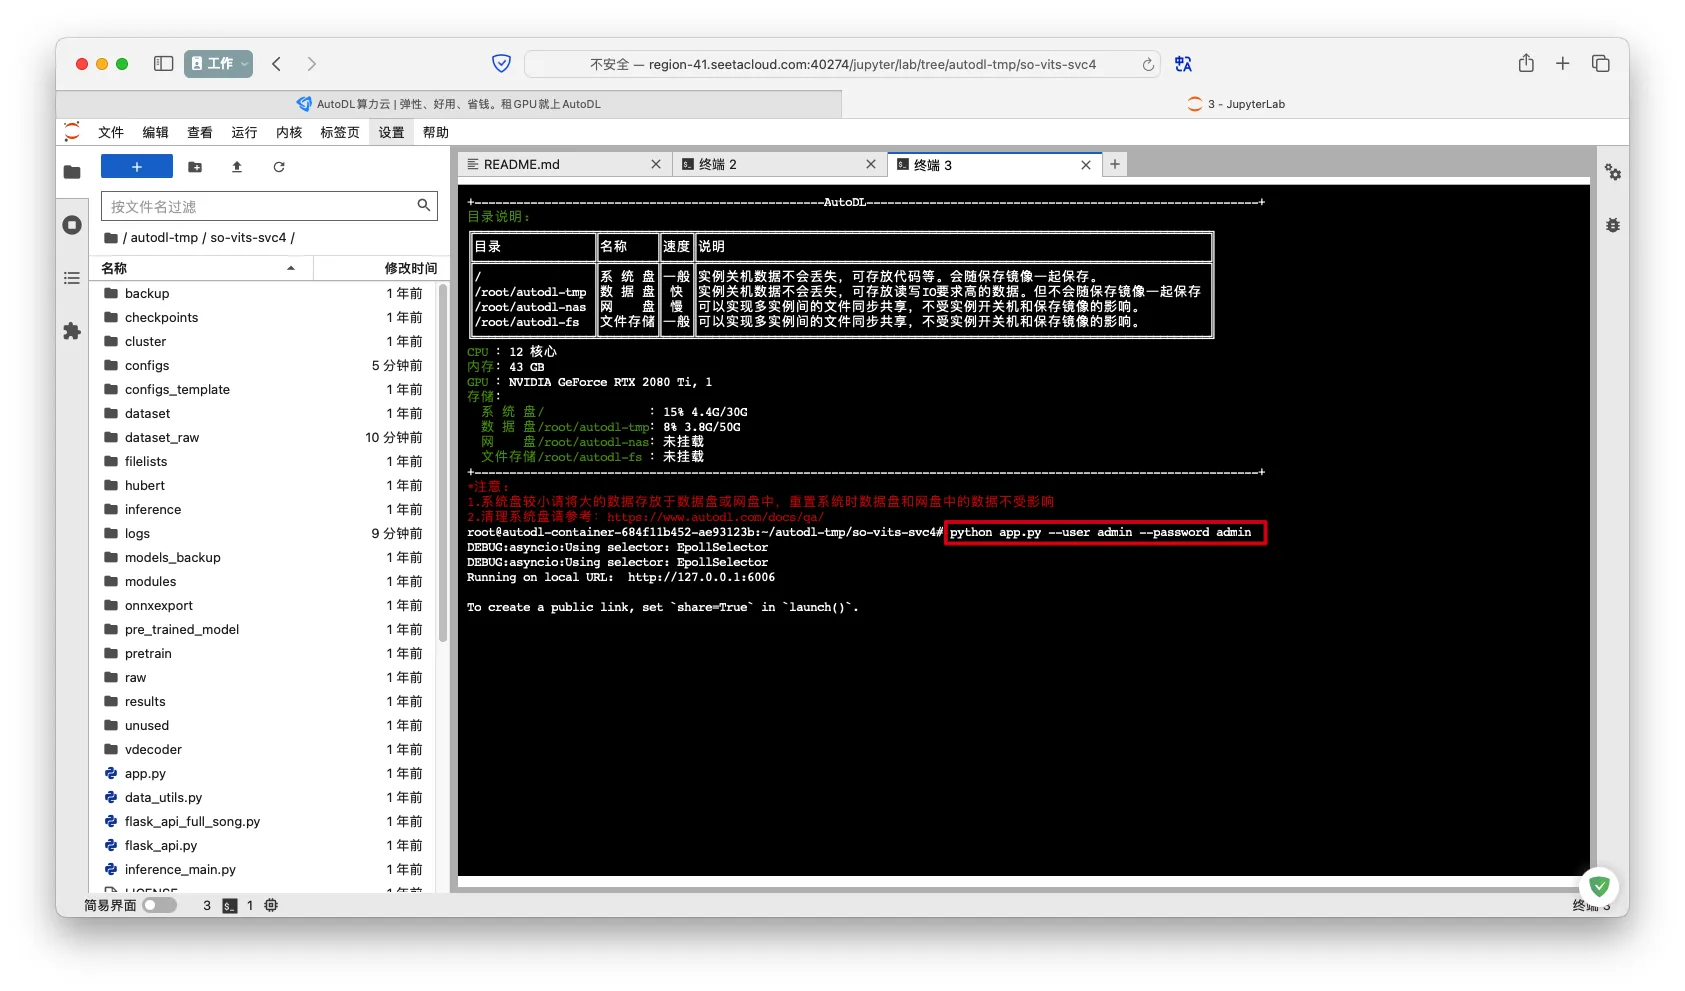Switch to the README.md tab
This screenshot has height=991, width=1685.
point(555,164)
